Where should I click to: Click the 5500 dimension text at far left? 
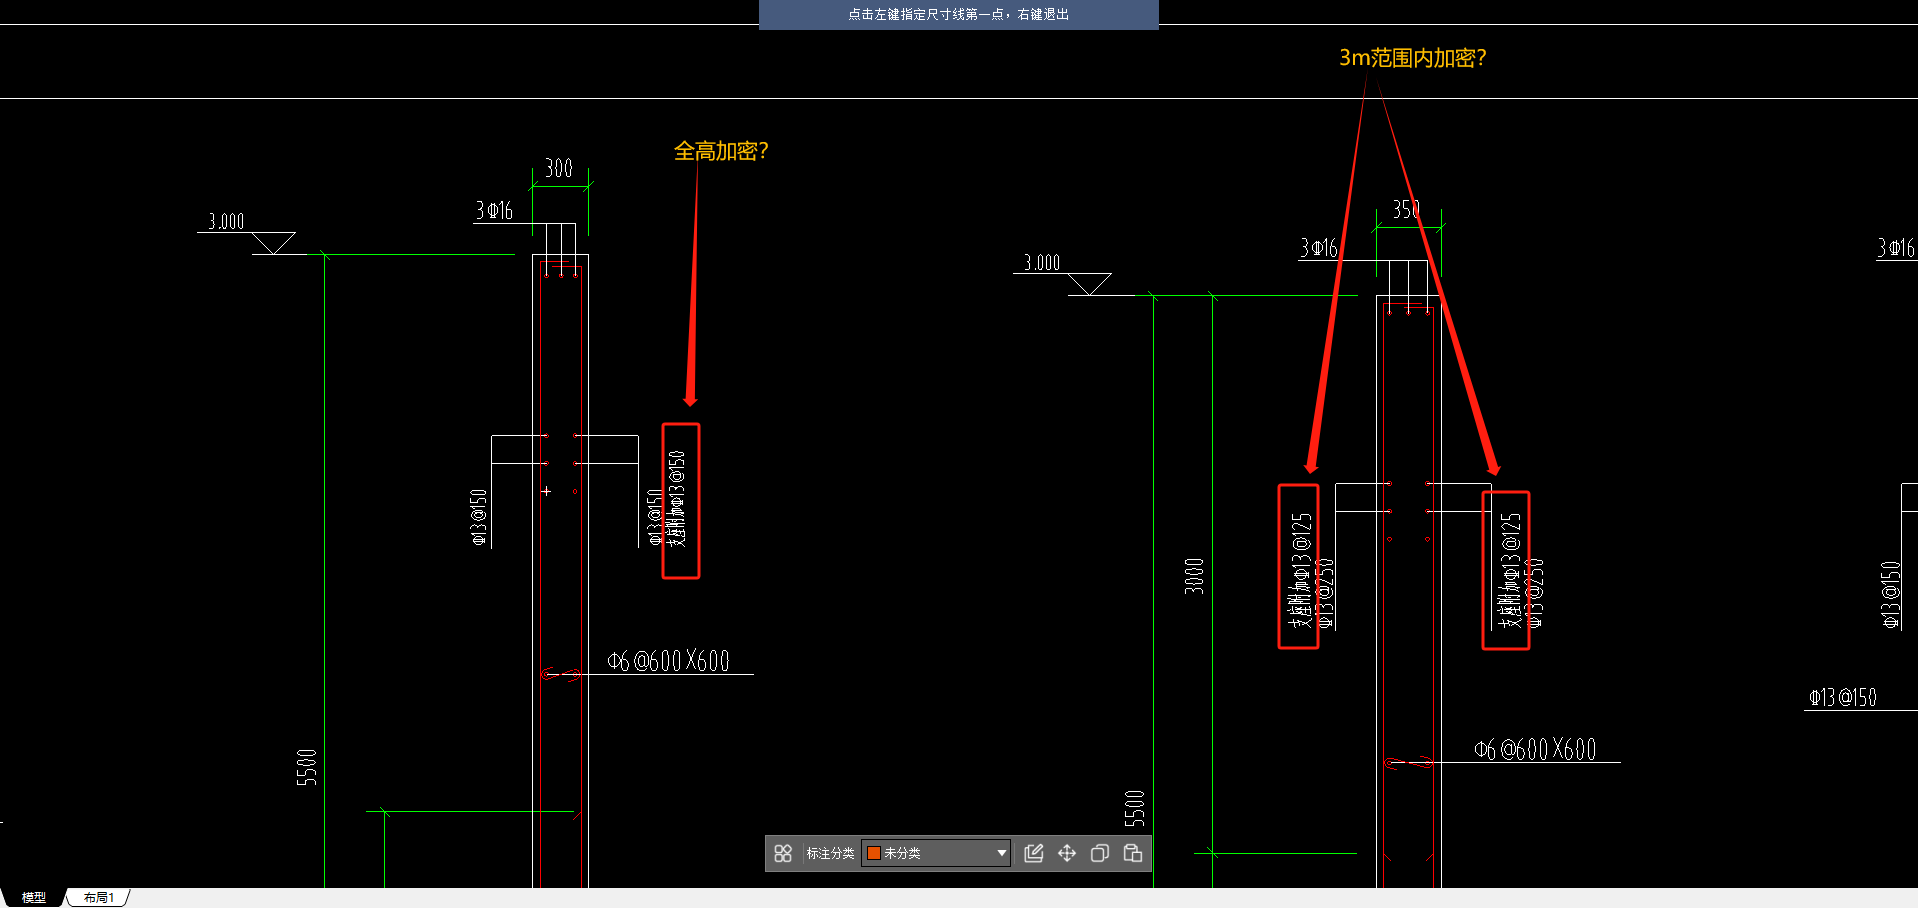tap(307, 767)
